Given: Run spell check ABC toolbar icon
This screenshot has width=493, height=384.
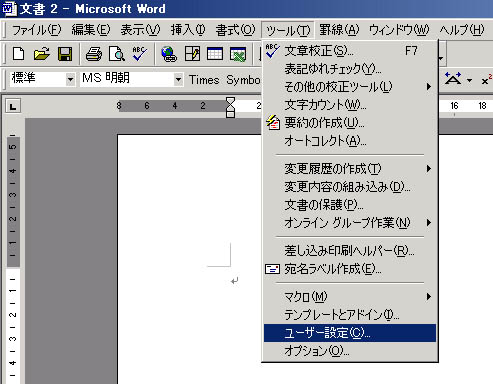Looking at the screenshot, I should point(140,54).
